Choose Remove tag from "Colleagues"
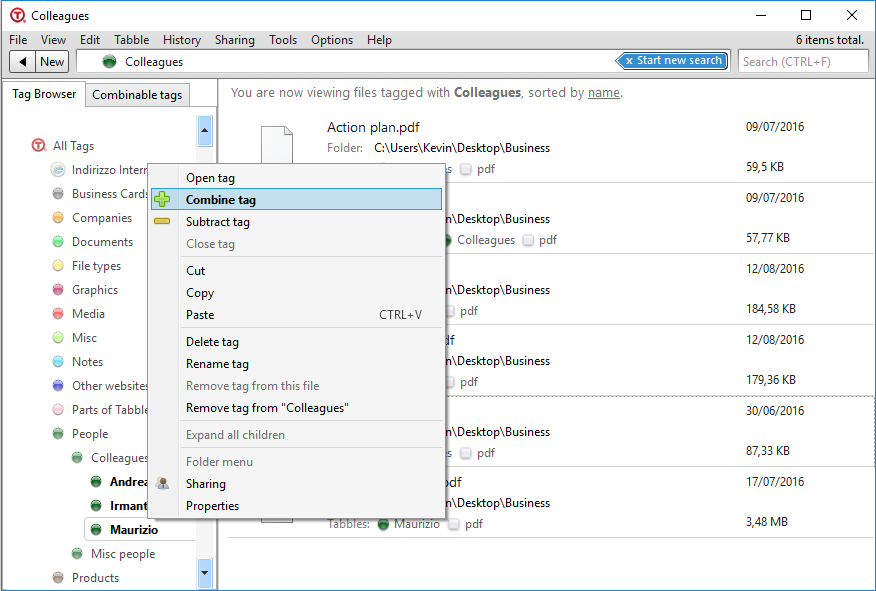Screen dimensions: 876x591 tap(296, 408)
